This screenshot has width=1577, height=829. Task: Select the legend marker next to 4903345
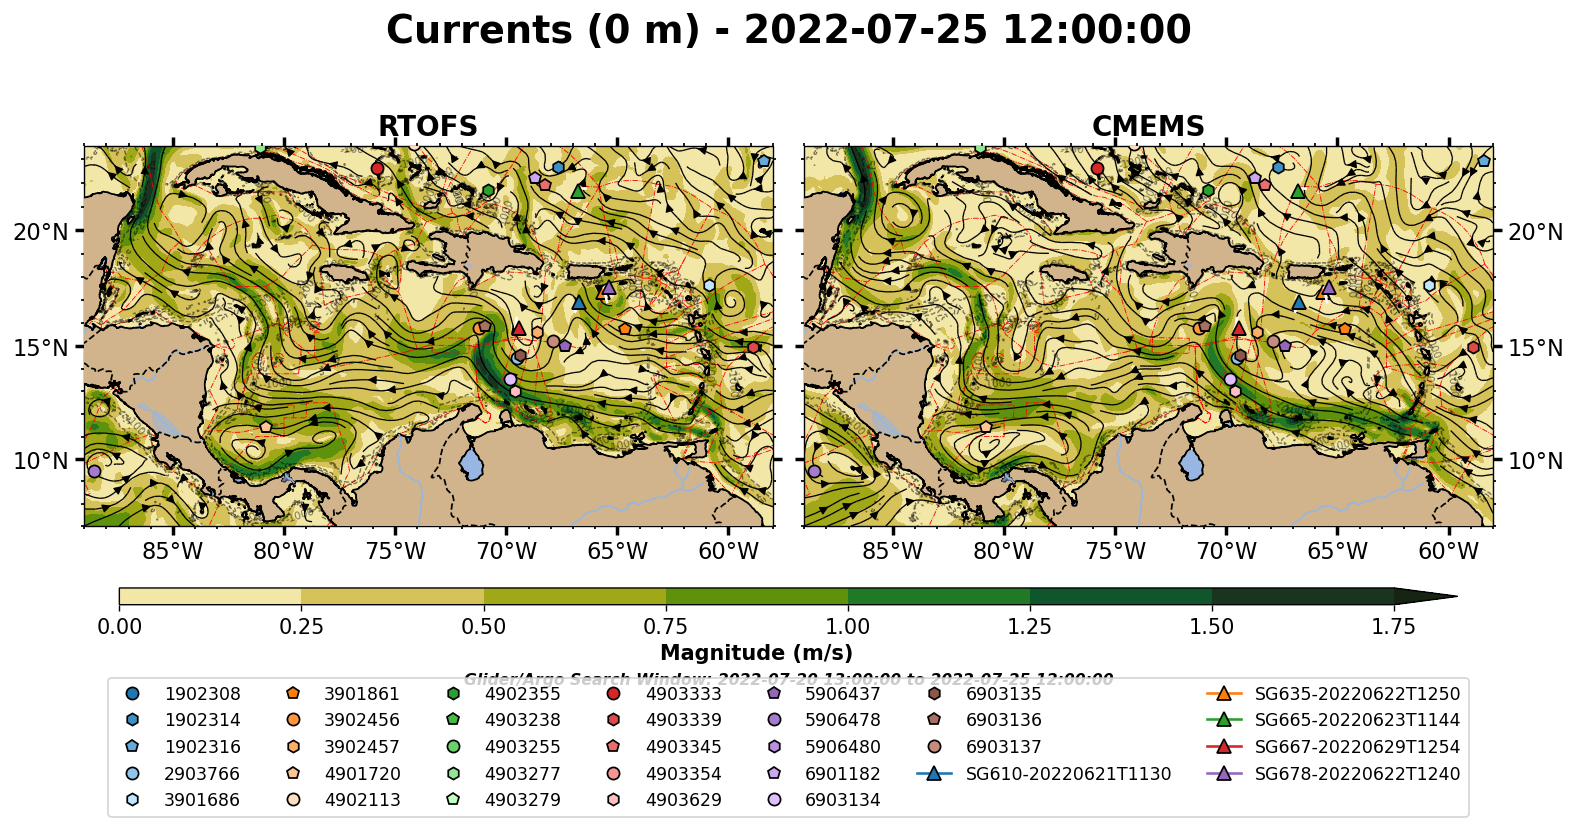tap(613, 746)
